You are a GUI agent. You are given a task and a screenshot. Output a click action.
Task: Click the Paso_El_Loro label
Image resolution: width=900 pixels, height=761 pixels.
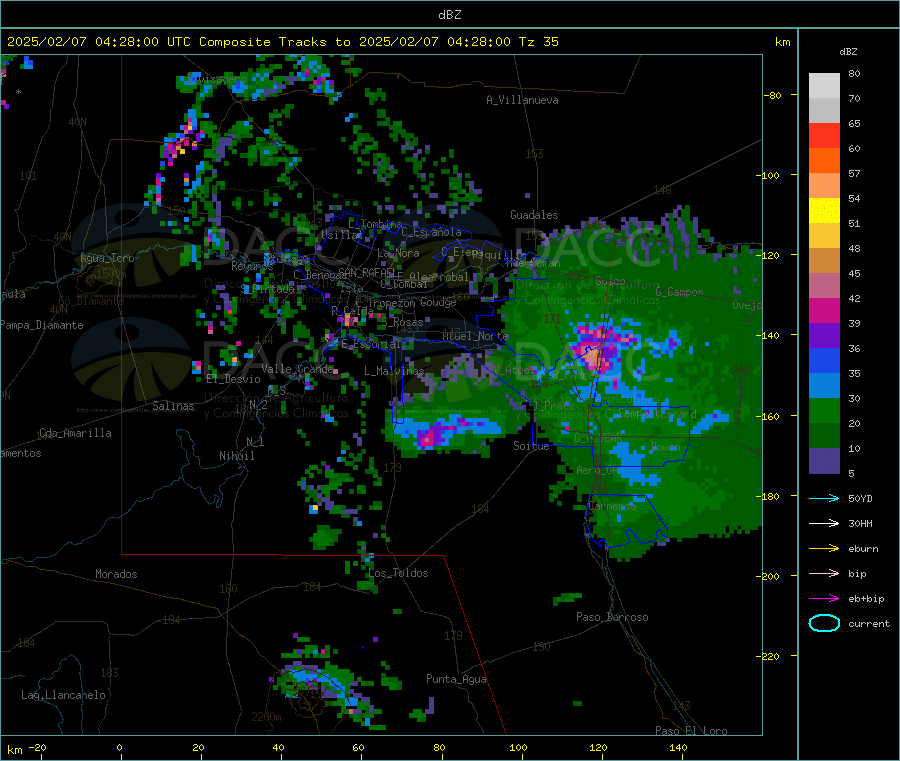click(x=692, y=731)
